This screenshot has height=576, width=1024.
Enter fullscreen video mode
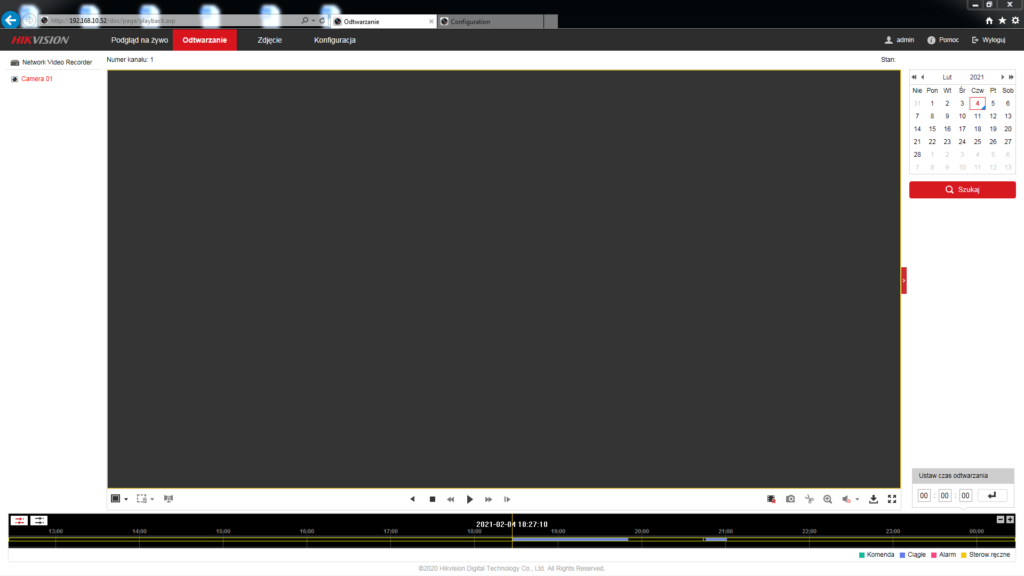[892, 498]
